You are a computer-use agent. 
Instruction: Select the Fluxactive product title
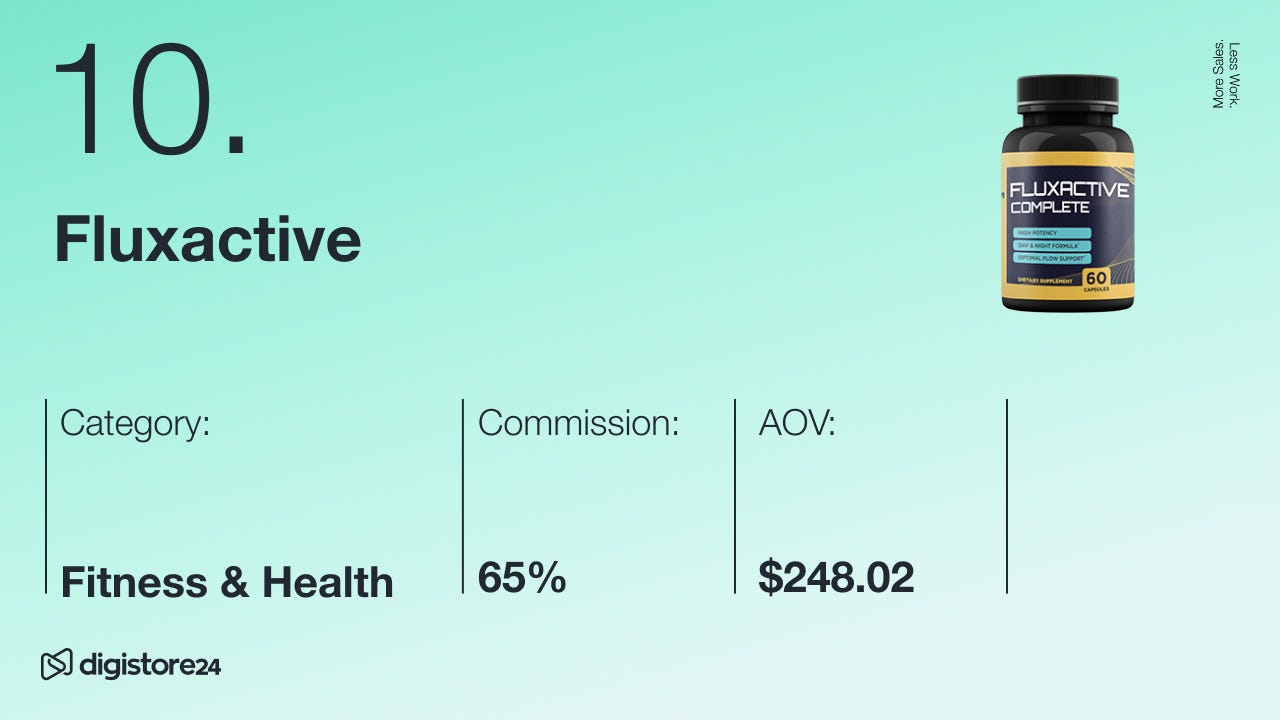[x=207, y=240]
